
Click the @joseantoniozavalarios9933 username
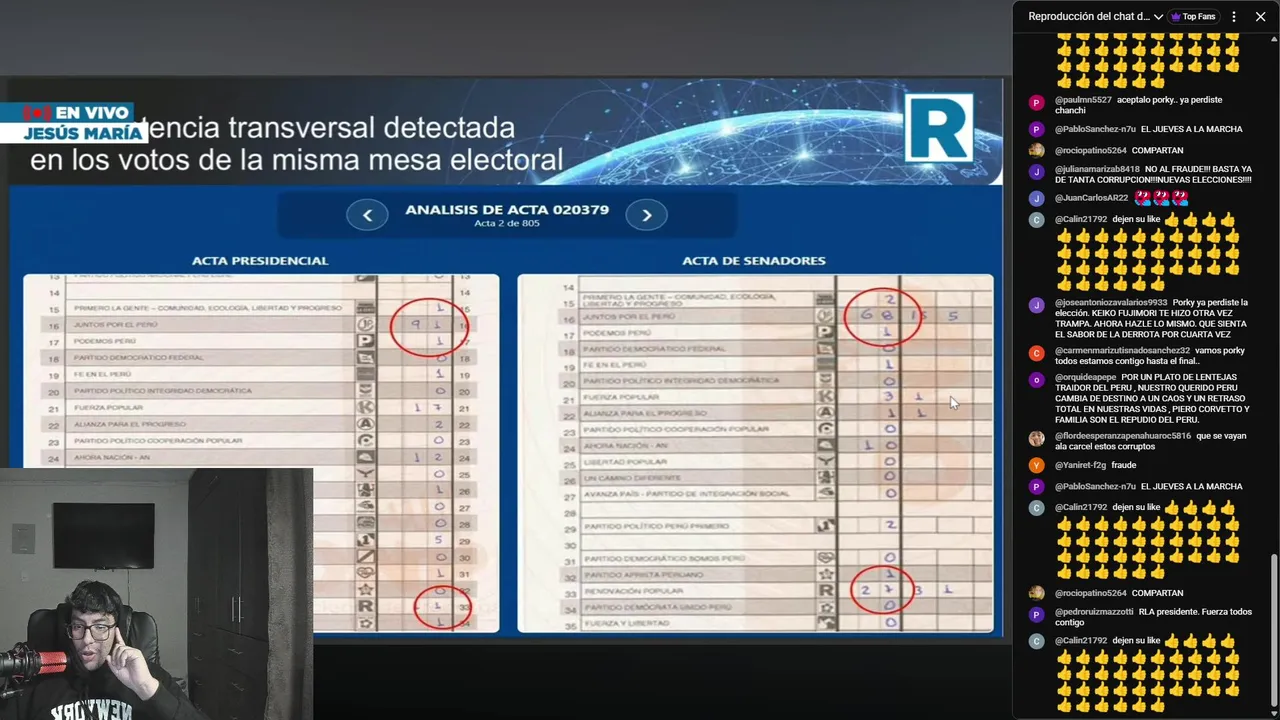coord(1111,302)
